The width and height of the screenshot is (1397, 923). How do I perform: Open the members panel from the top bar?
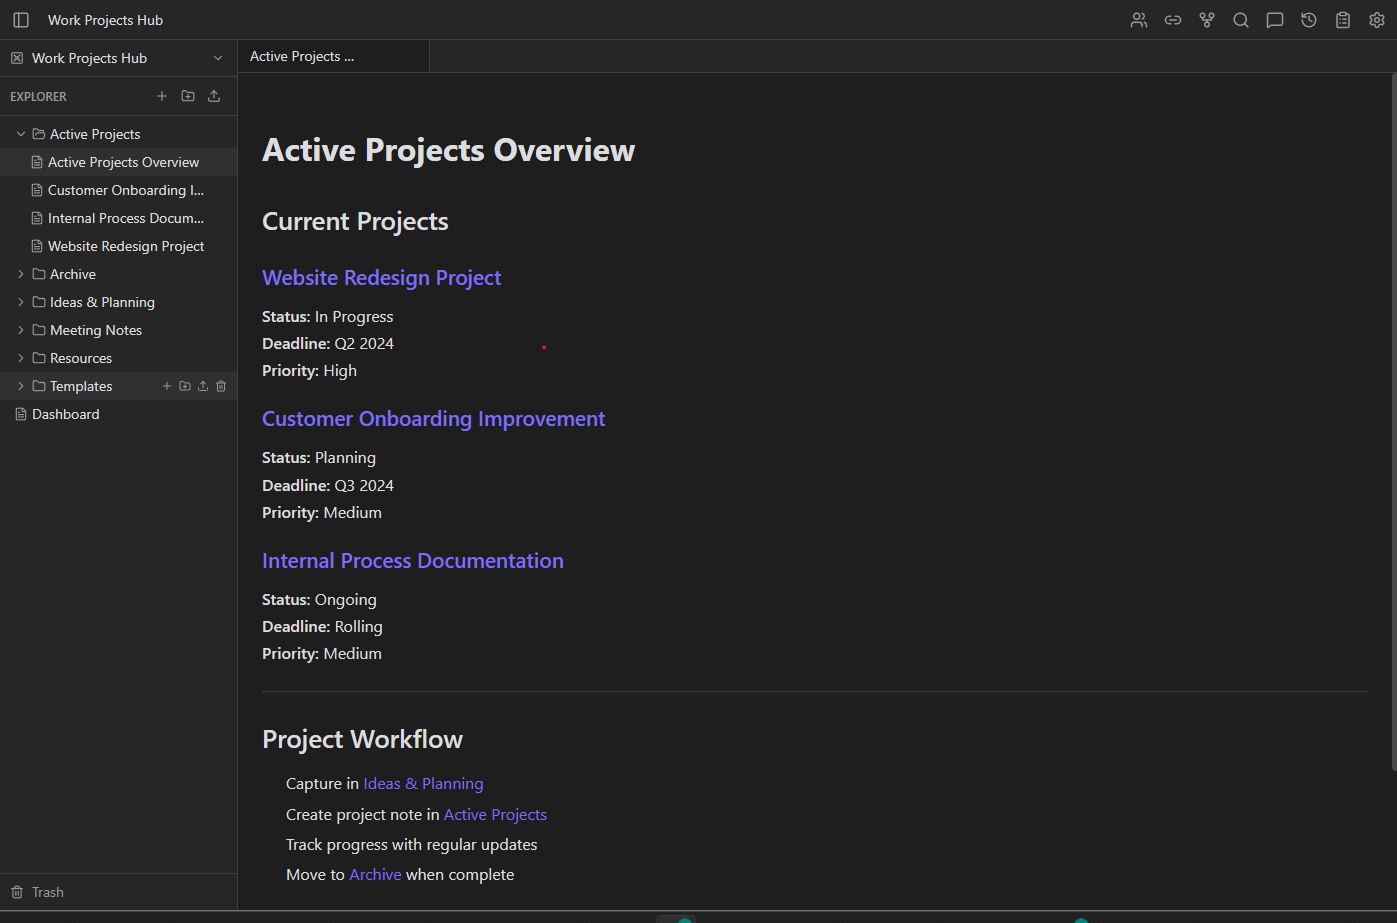tap(1139, 19)
